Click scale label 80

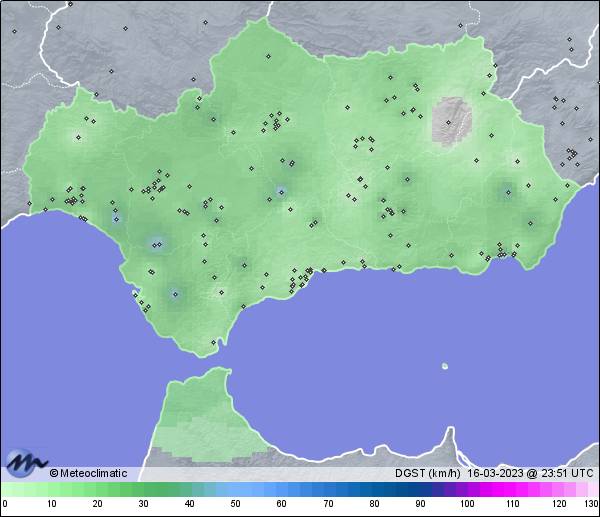pyautogui.click(x=374, y=504)
